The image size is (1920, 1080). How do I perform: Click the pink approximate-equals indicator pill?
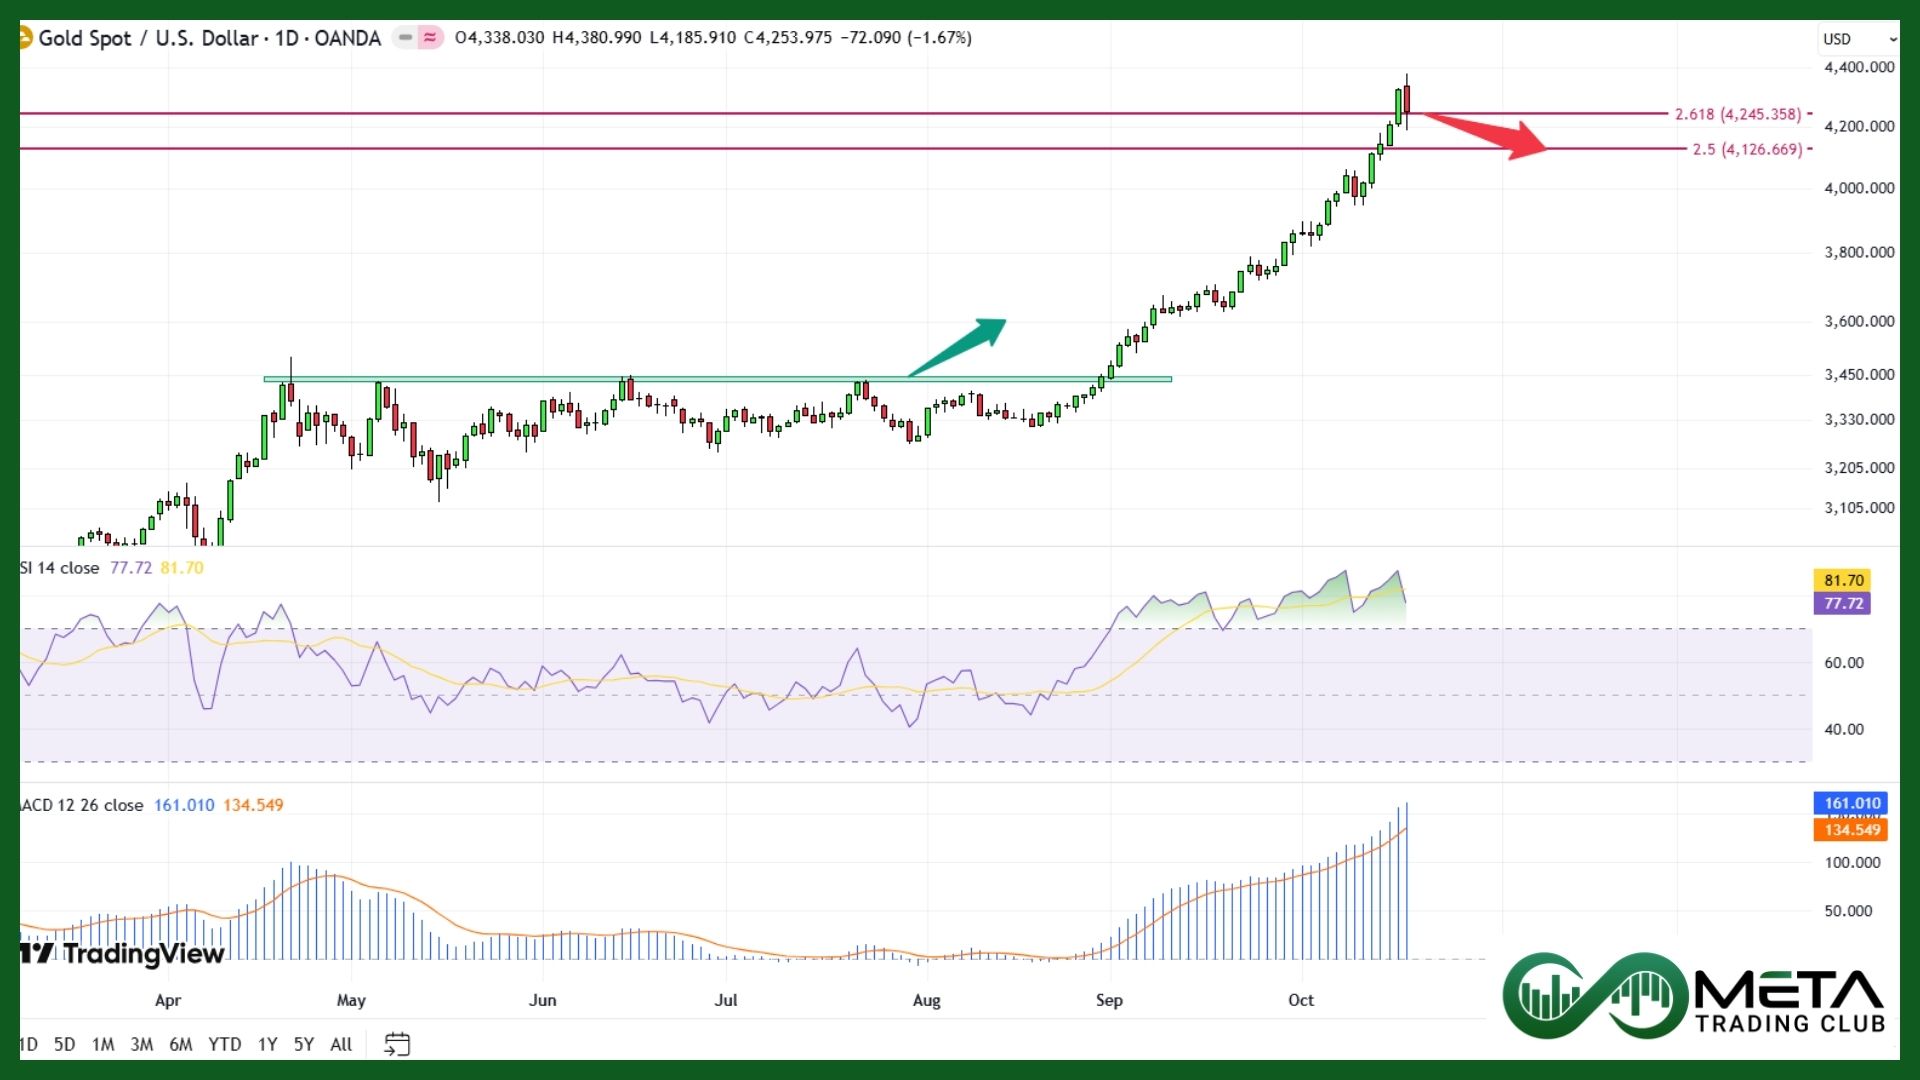(x=430, y=38)
